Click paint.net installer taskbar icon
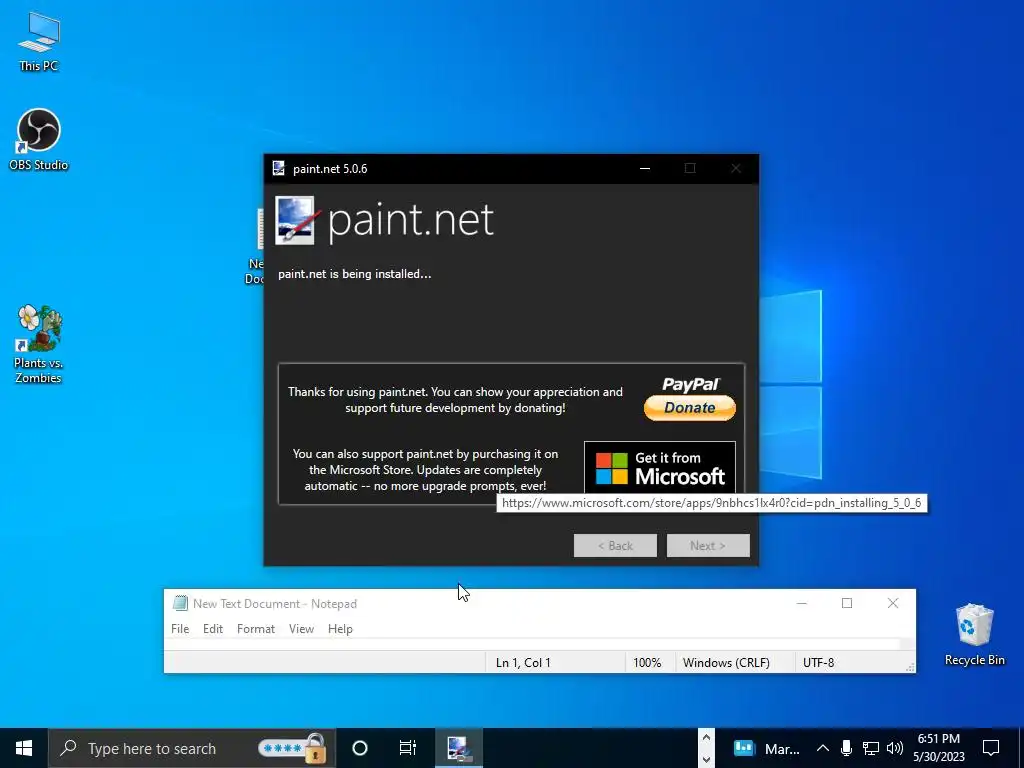The height and width of the screenshot is (768, 1024). pyautogui.click(x=458, y=748)
